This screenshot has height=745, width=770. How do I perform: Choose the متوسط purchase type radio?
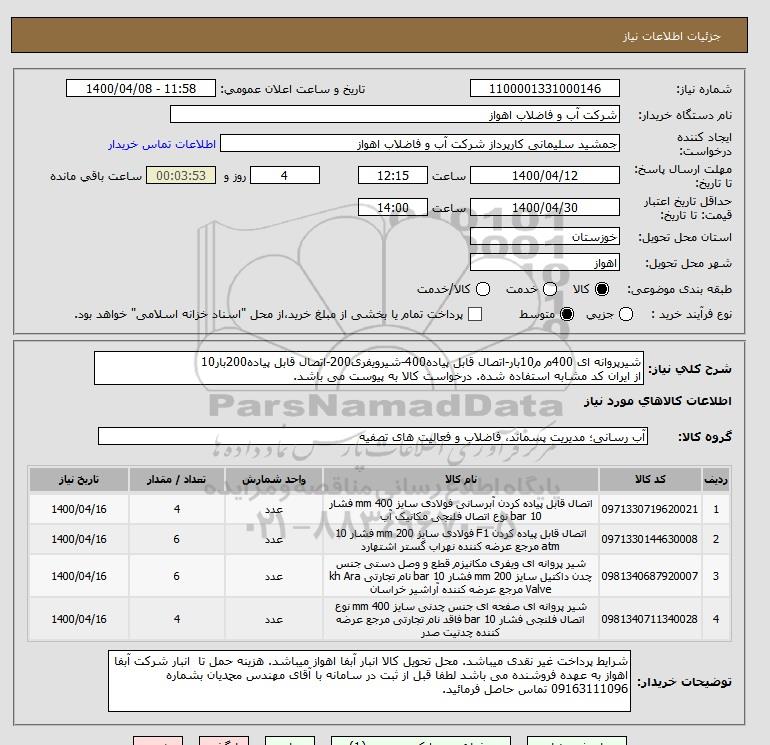[567, 314]
